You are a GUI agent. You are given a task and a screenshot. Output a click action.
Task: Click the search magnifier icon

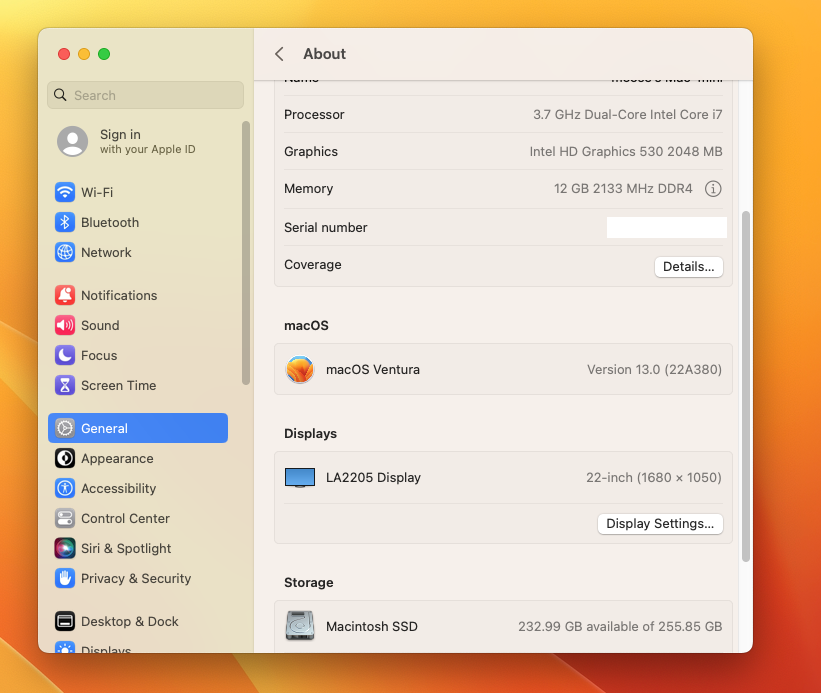click(x=60, y=95)
